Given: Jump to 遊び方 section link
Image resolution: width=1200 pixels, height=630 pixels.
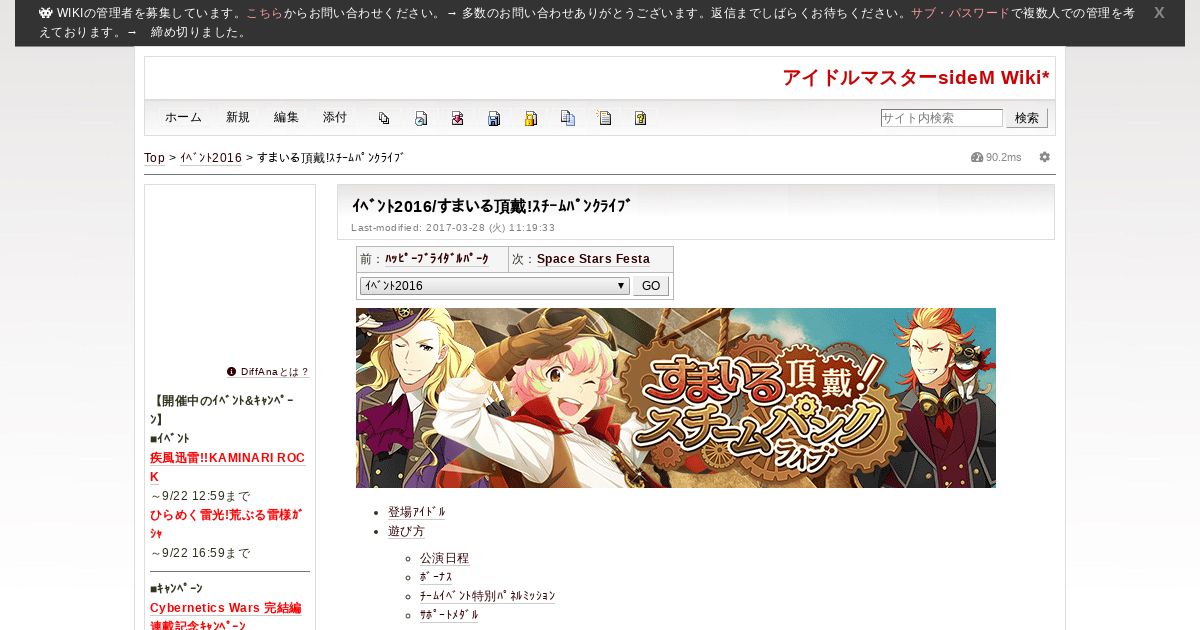Looking at the screenshot, I should click(406, 532).
